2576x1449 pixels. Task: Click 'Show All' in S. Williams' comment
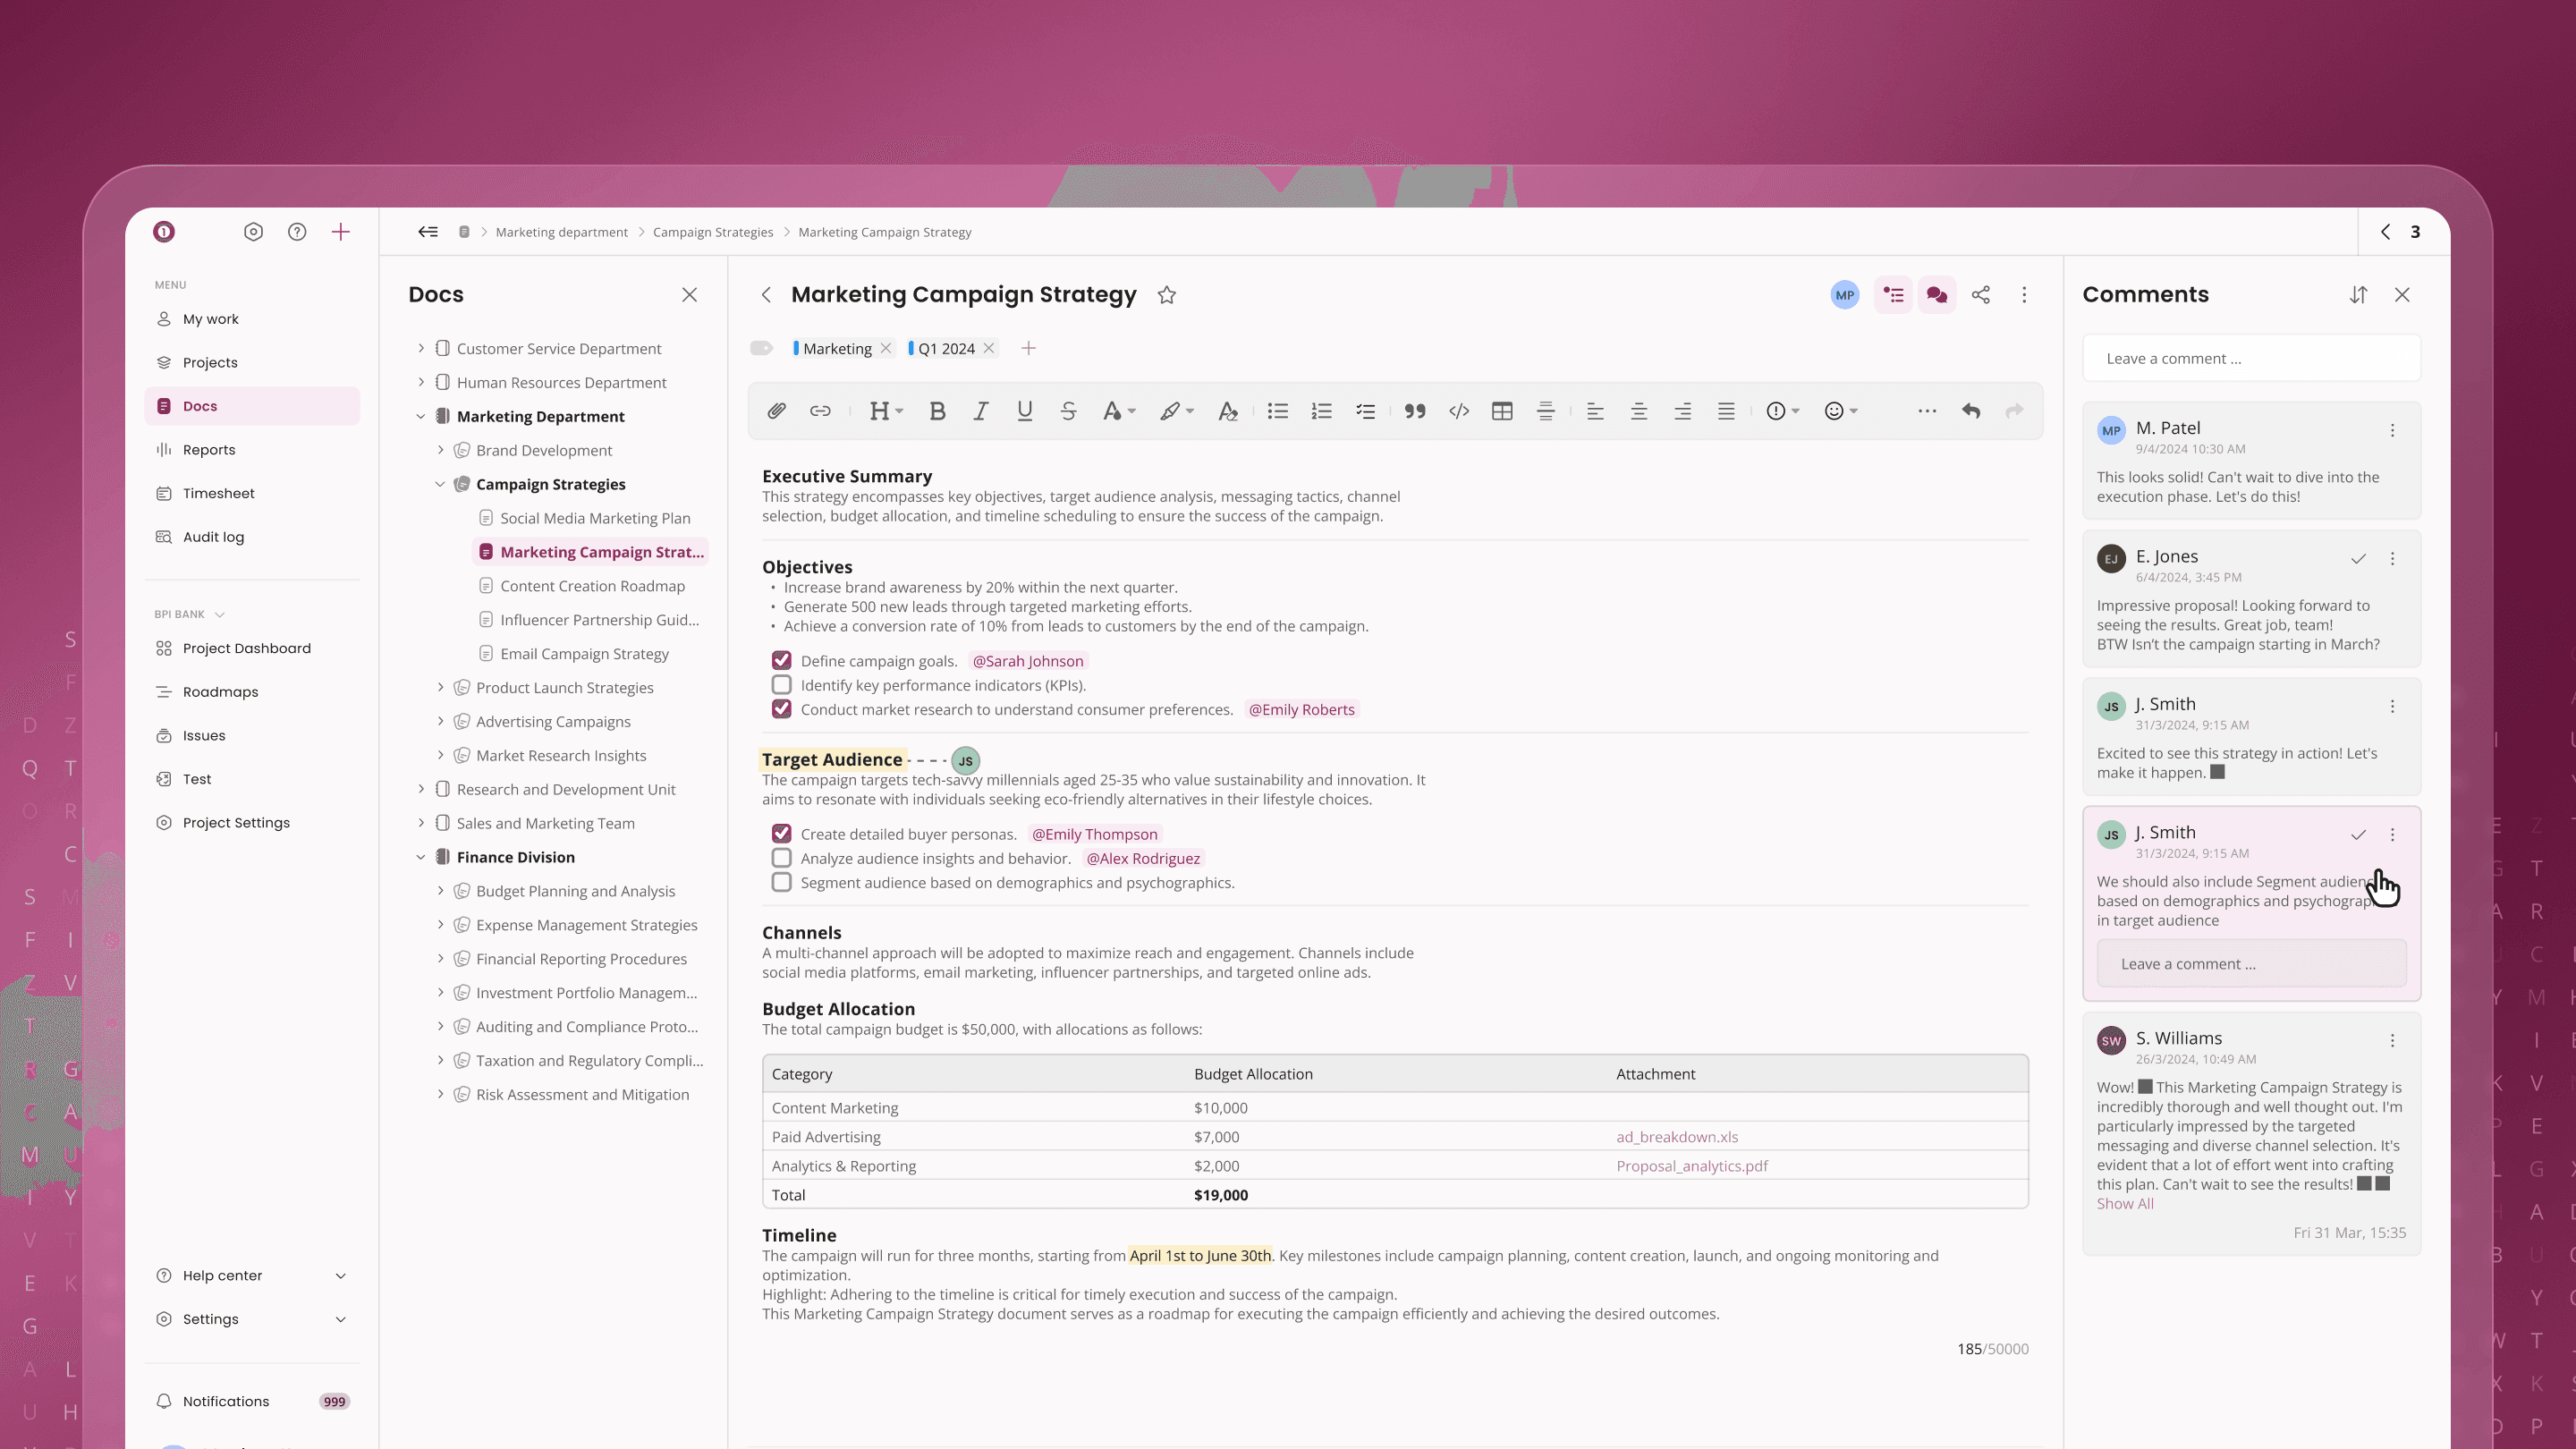coord(2125,1204)
